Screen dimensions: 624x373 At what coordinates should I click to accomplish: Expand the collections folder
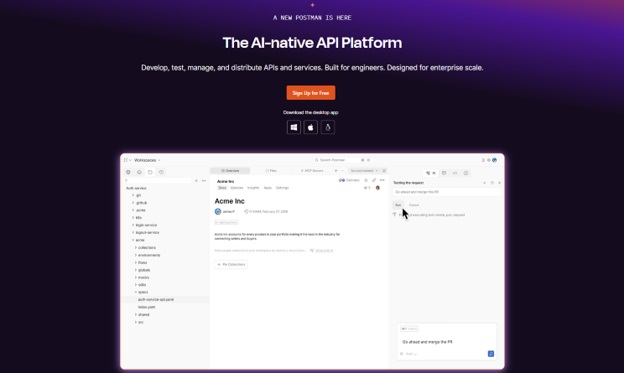[136, 248]
